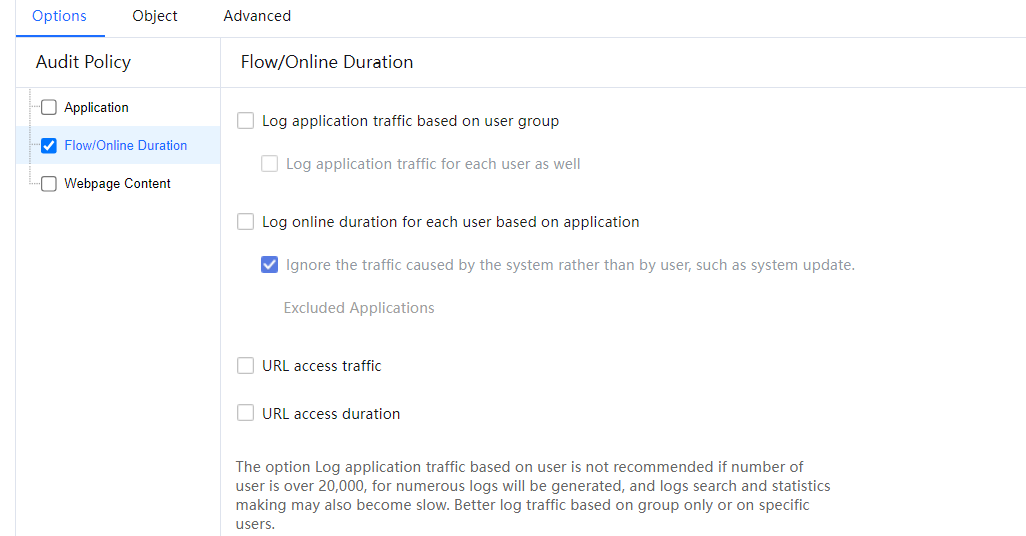Tick checkbox for Log online duration per user
1026x536 pixels.
pos(246,222)
